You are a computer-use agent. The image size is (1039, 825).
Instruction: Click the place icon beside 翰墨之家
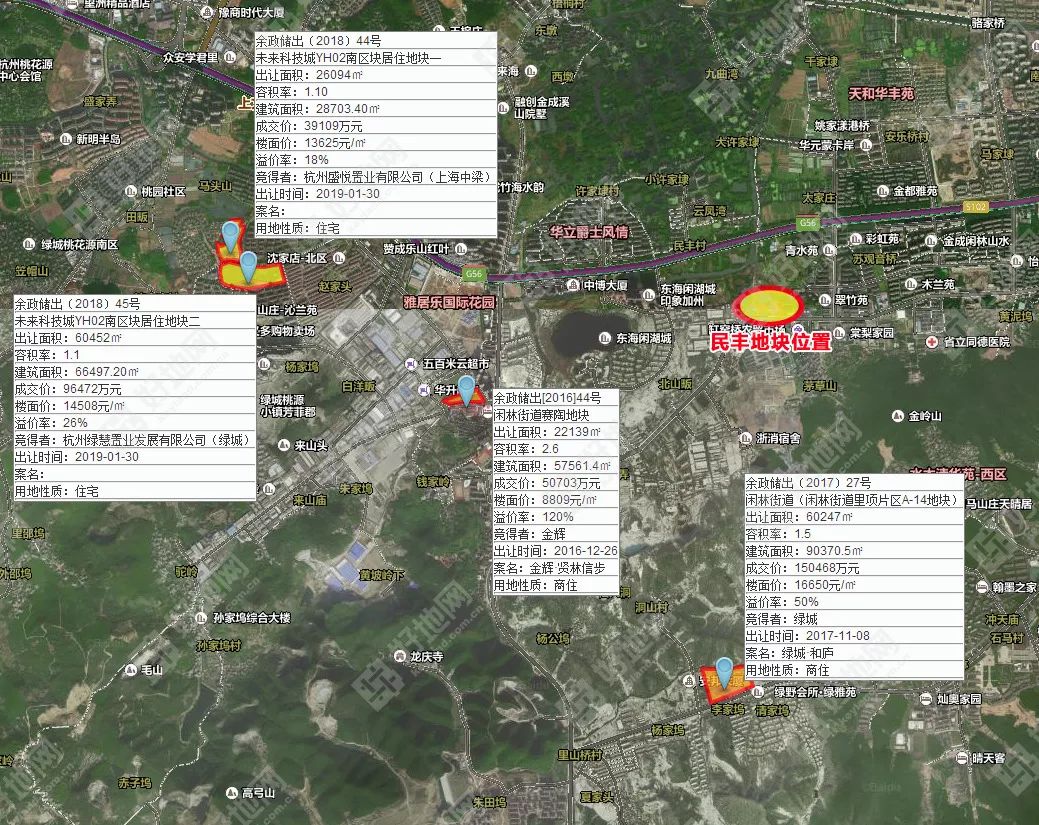(982, 586)
